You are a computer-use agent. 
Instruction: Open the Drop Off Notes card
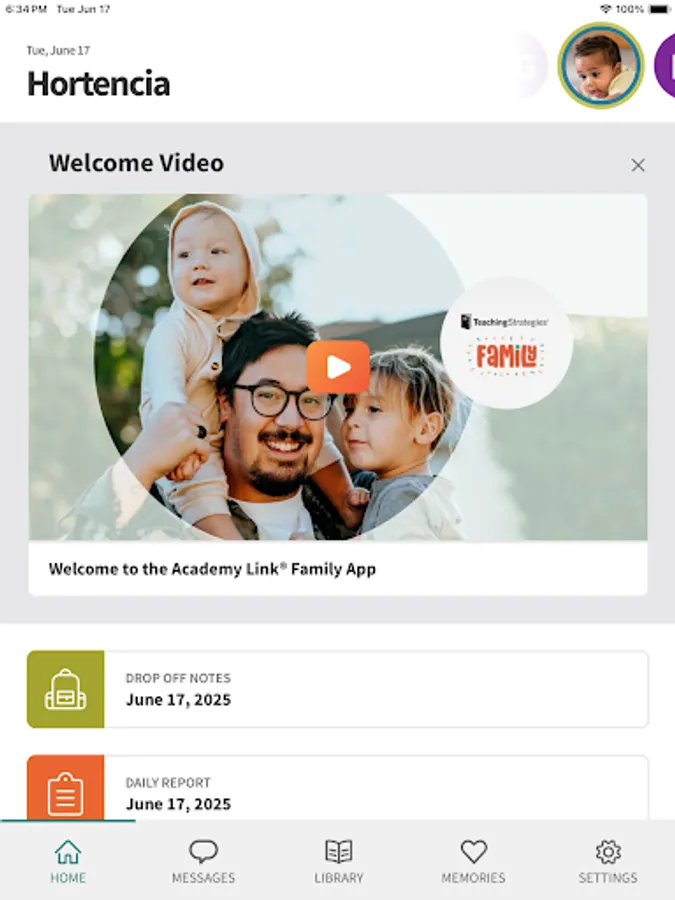338,689
